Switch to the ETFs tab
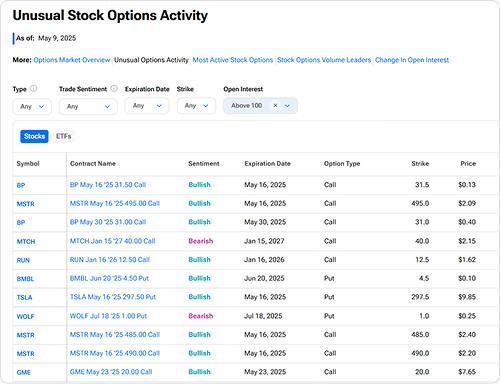The height and width of the screenshot is (384, 500). click(x=64, y=136)
